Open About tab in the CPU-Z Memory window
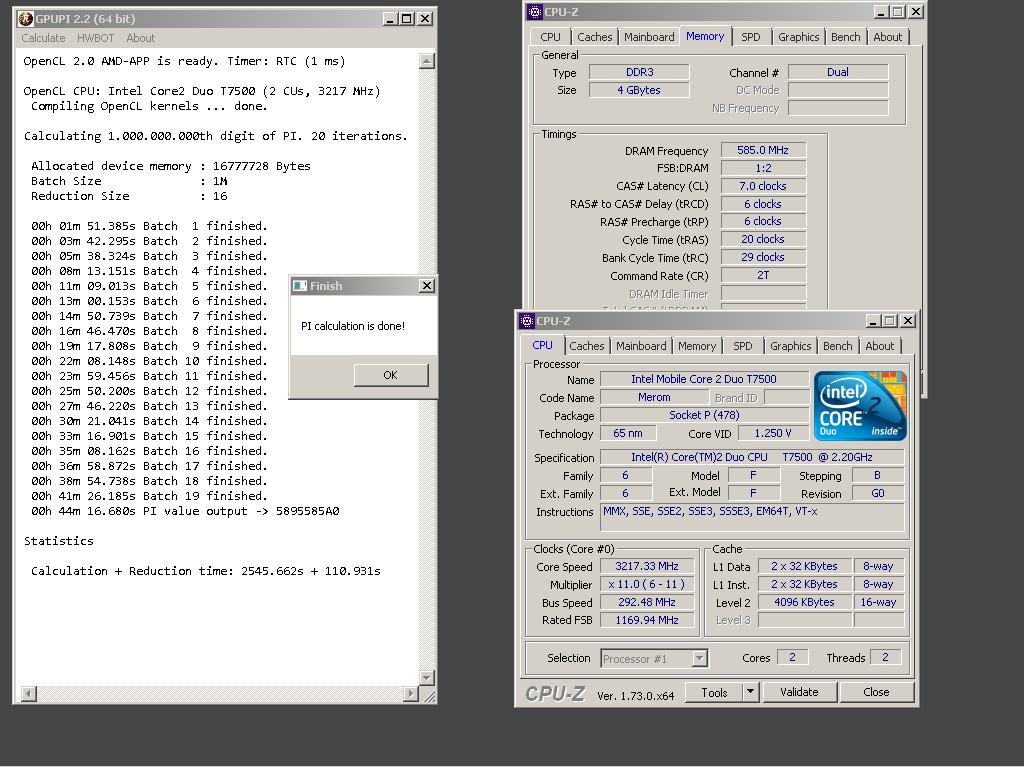Screen dimensions: 1024x768 888,37
